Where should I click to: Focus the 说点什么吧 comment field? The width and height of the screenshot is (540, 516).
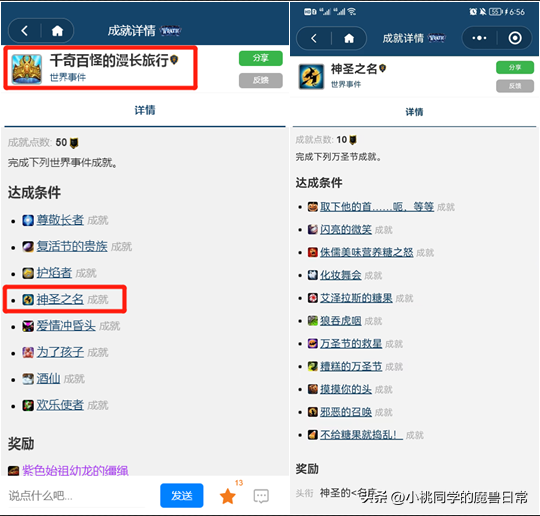click(x=76, y=496)
